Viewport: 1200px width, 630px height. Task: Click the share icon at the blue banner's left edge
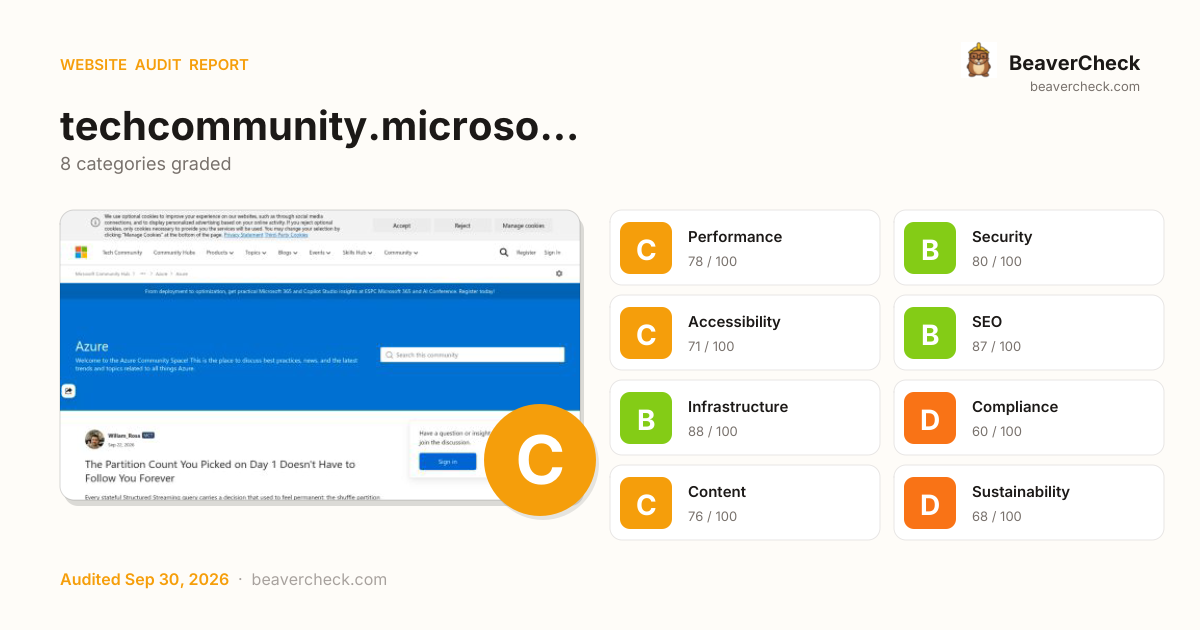pyautogui.click(x=69, y=391)
